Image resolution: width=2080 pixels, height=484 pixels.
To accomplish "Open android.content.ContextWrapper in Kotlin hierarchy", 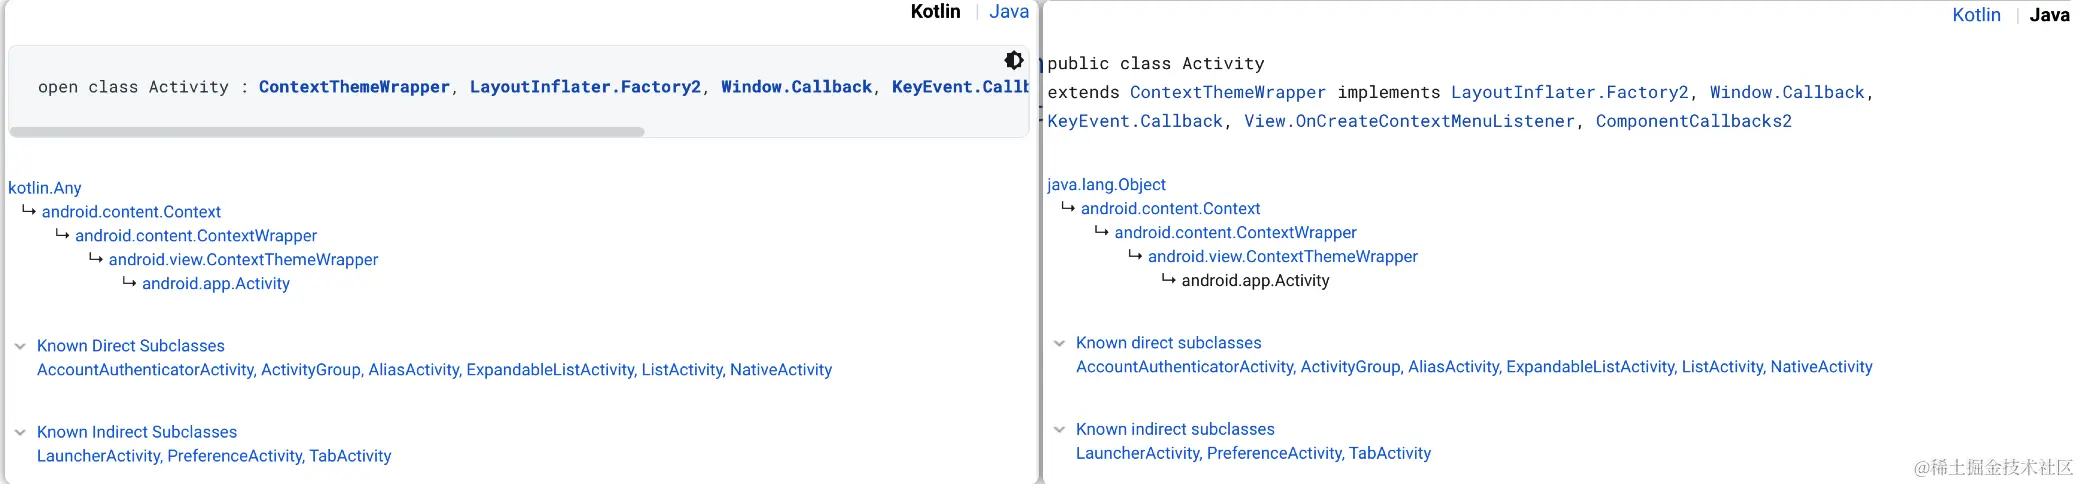I will point(196,236).
